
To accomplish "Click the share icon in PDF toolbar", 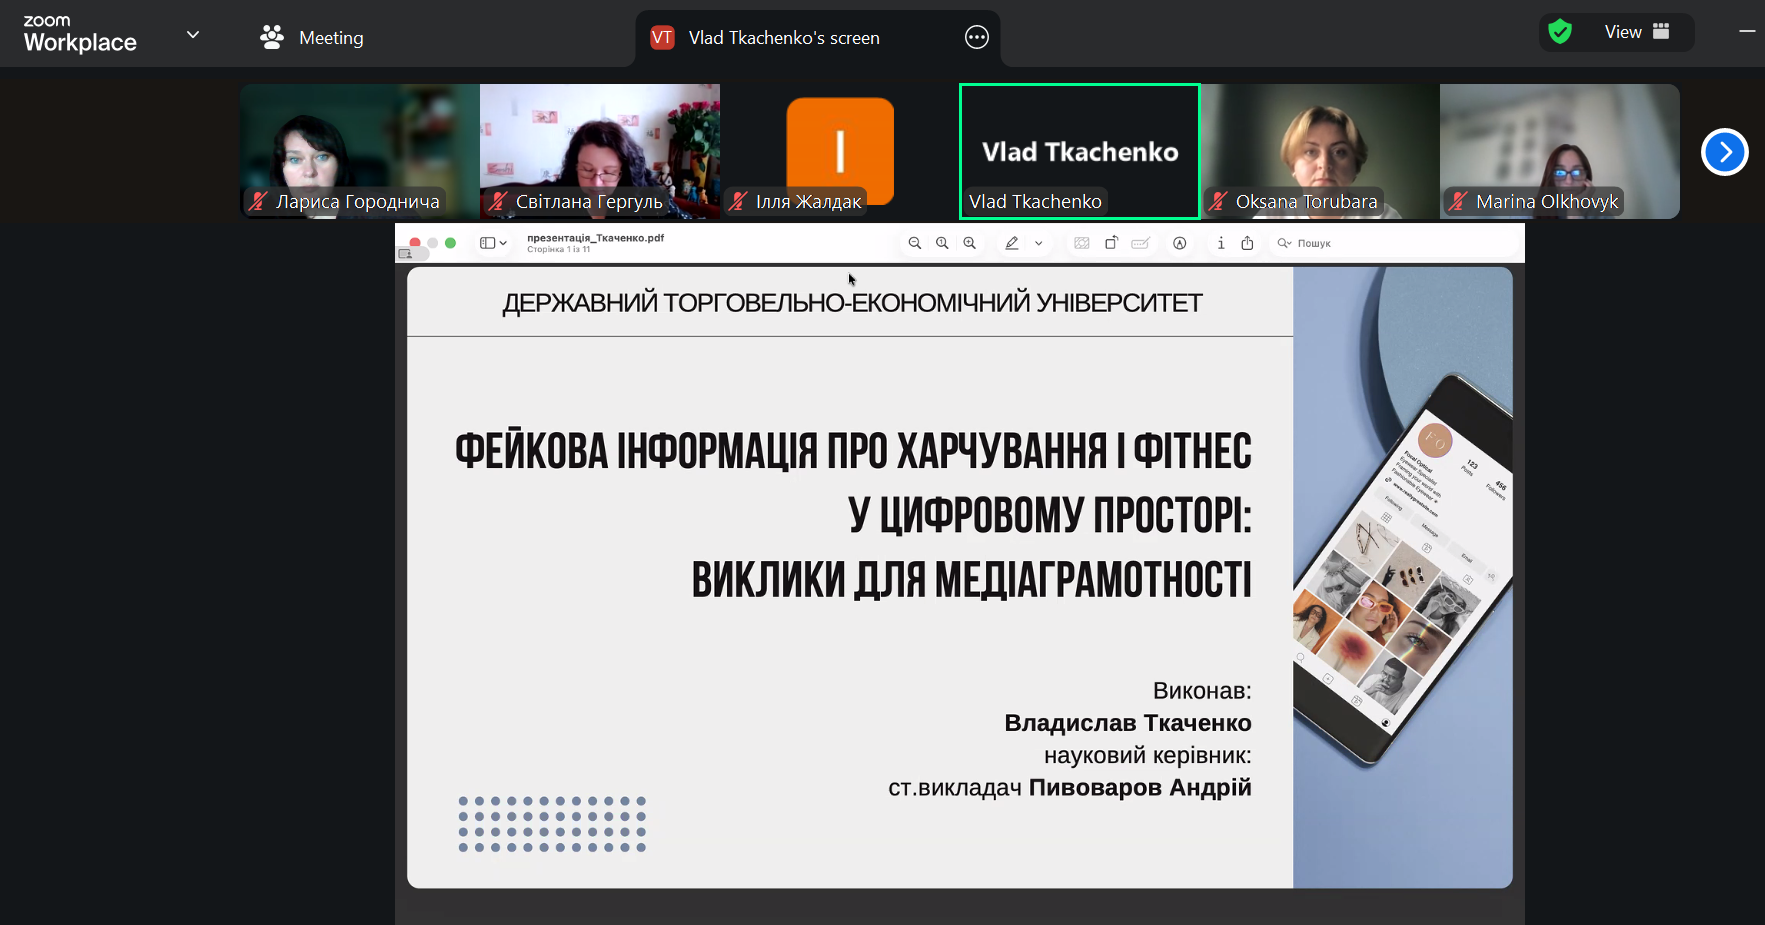I will [1247, 243].
